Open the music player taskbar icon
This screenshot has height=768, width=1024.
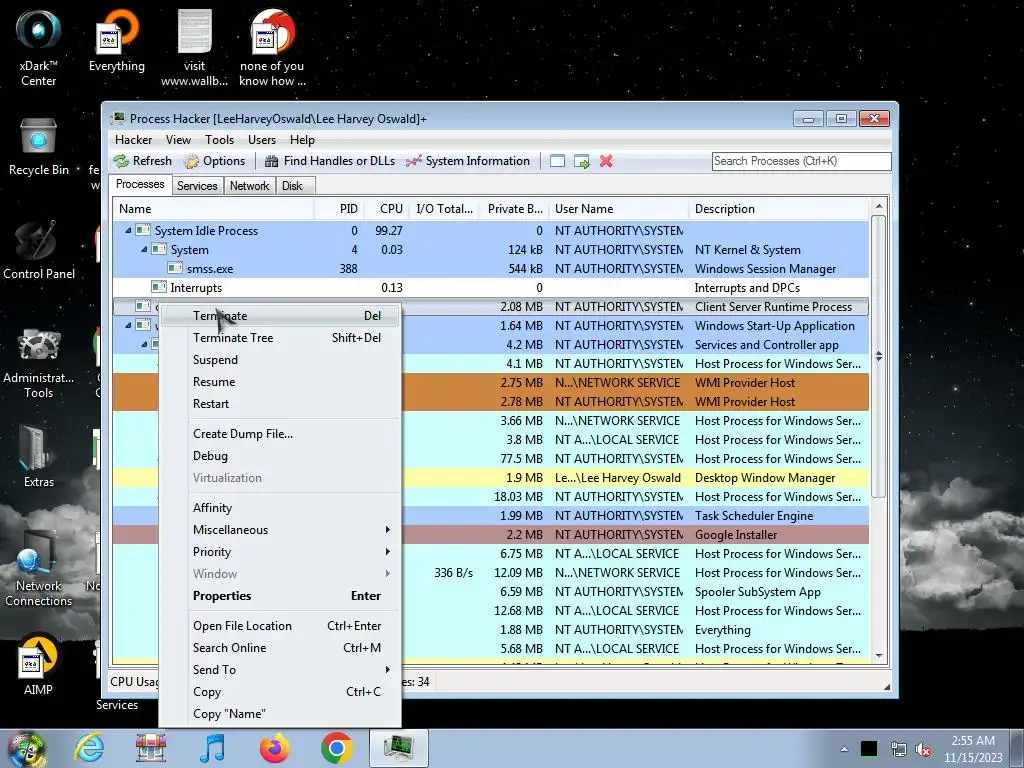click(x=212, y=748)
